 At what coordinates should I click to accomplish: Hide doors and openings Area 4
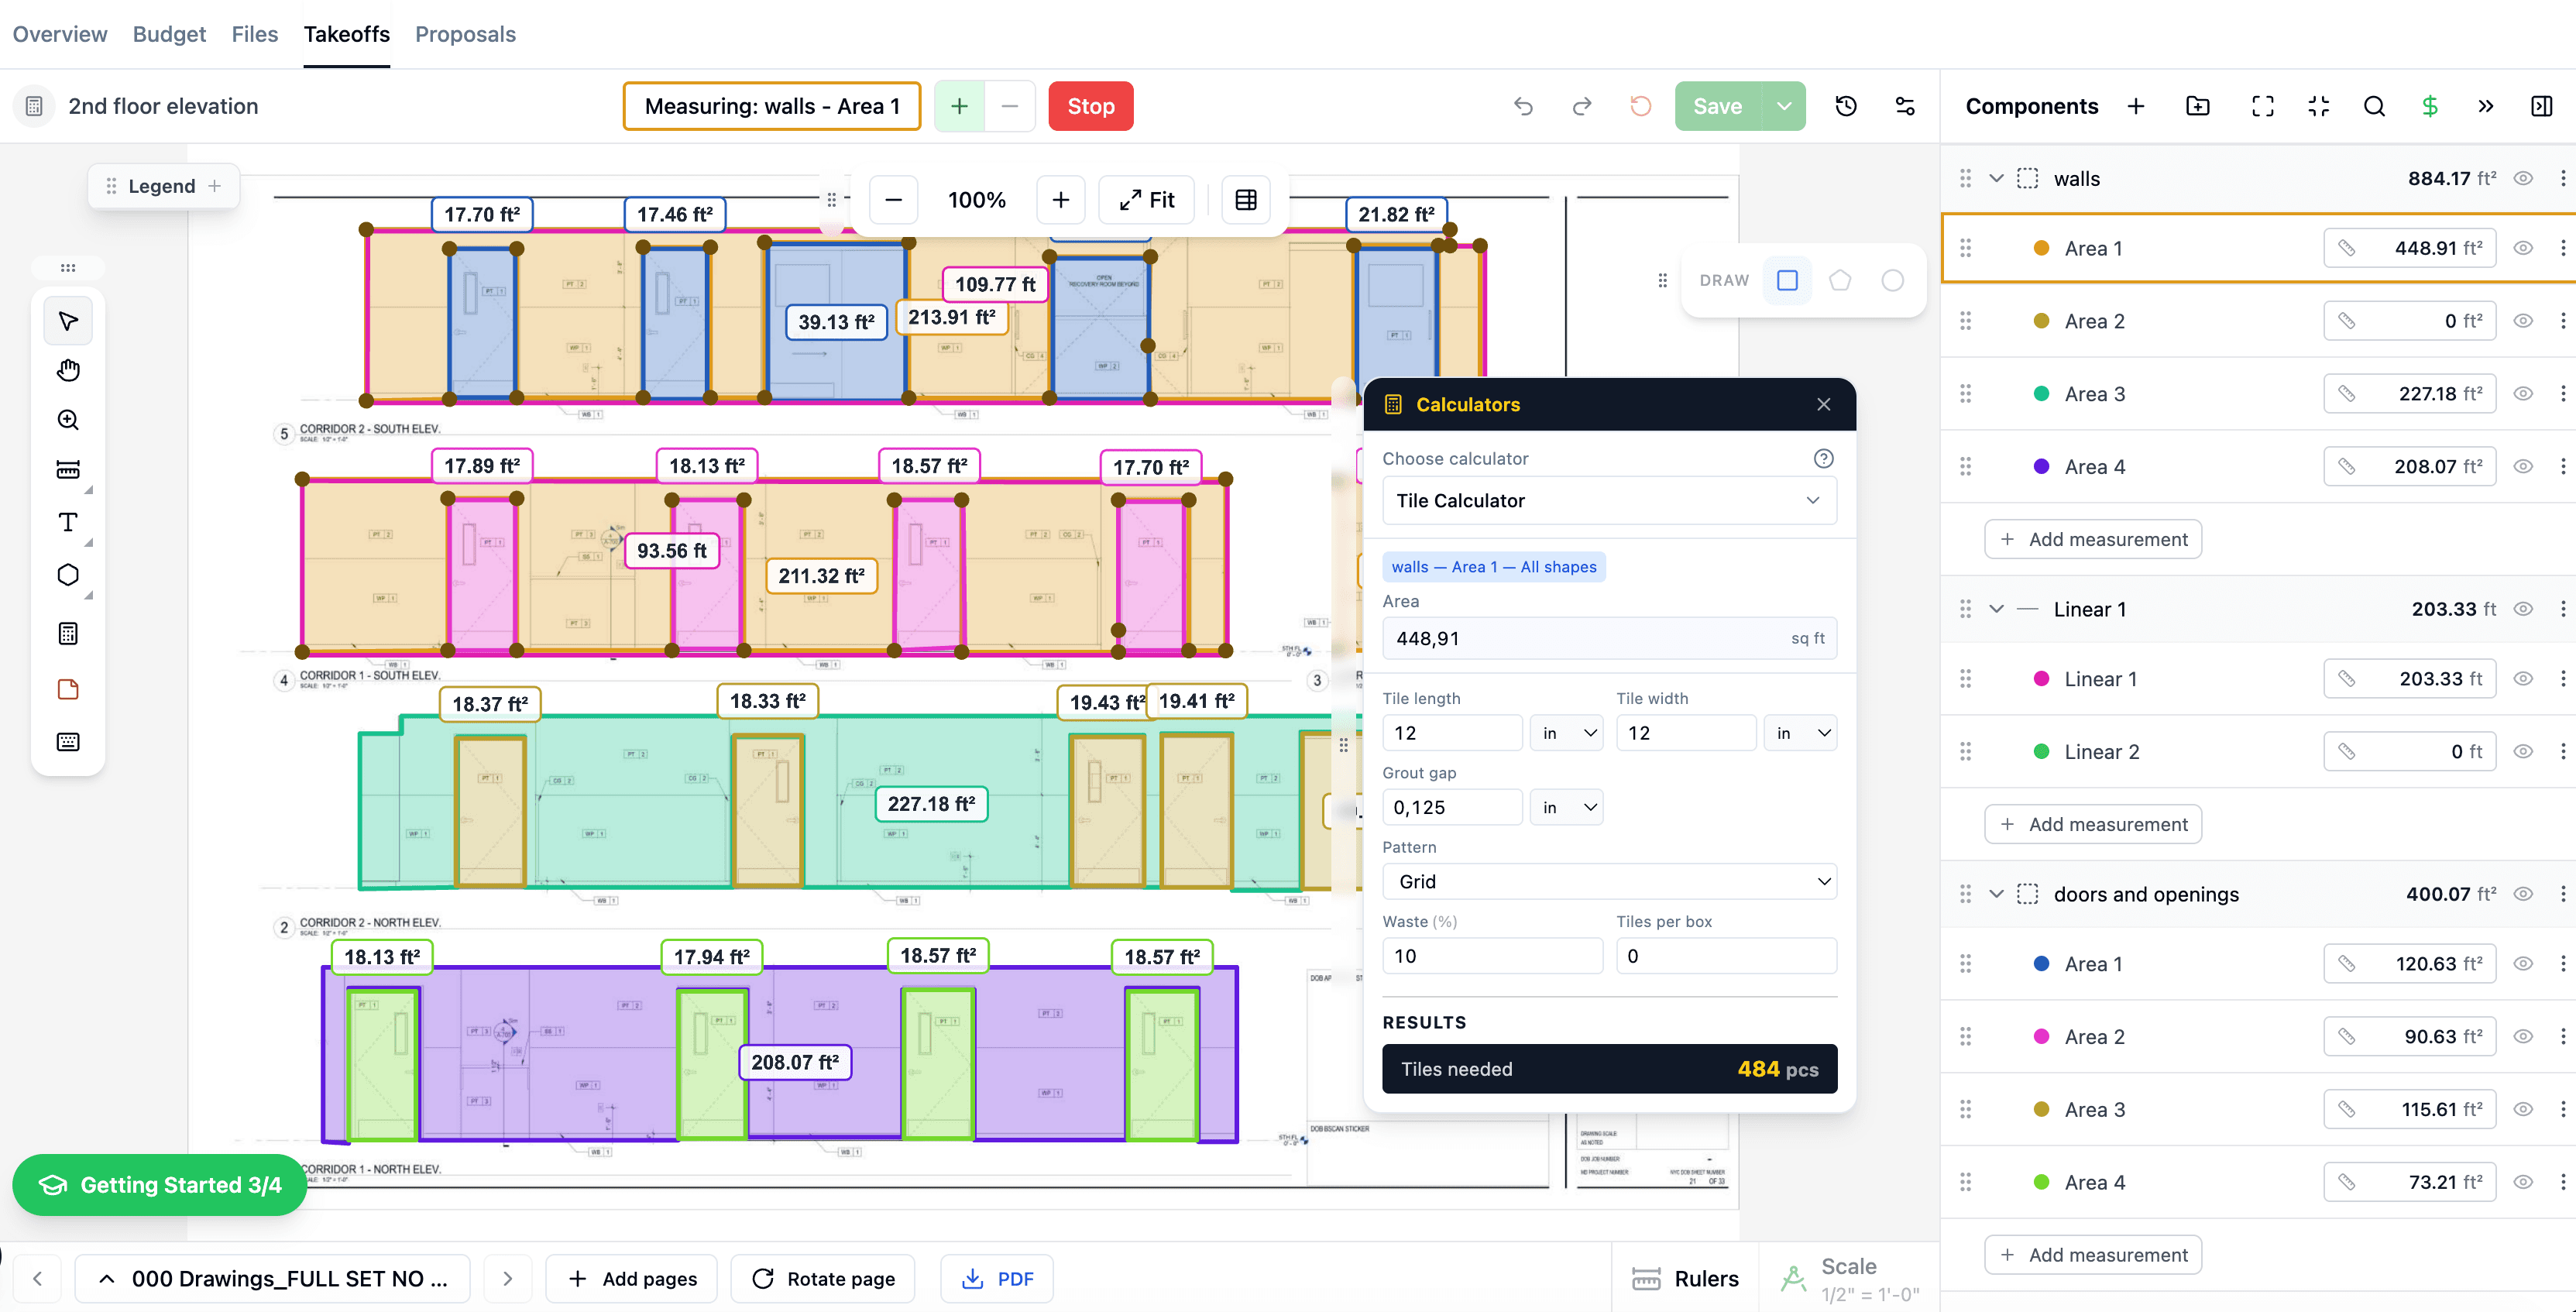pyautogui.click(x=2524, y=1182)
